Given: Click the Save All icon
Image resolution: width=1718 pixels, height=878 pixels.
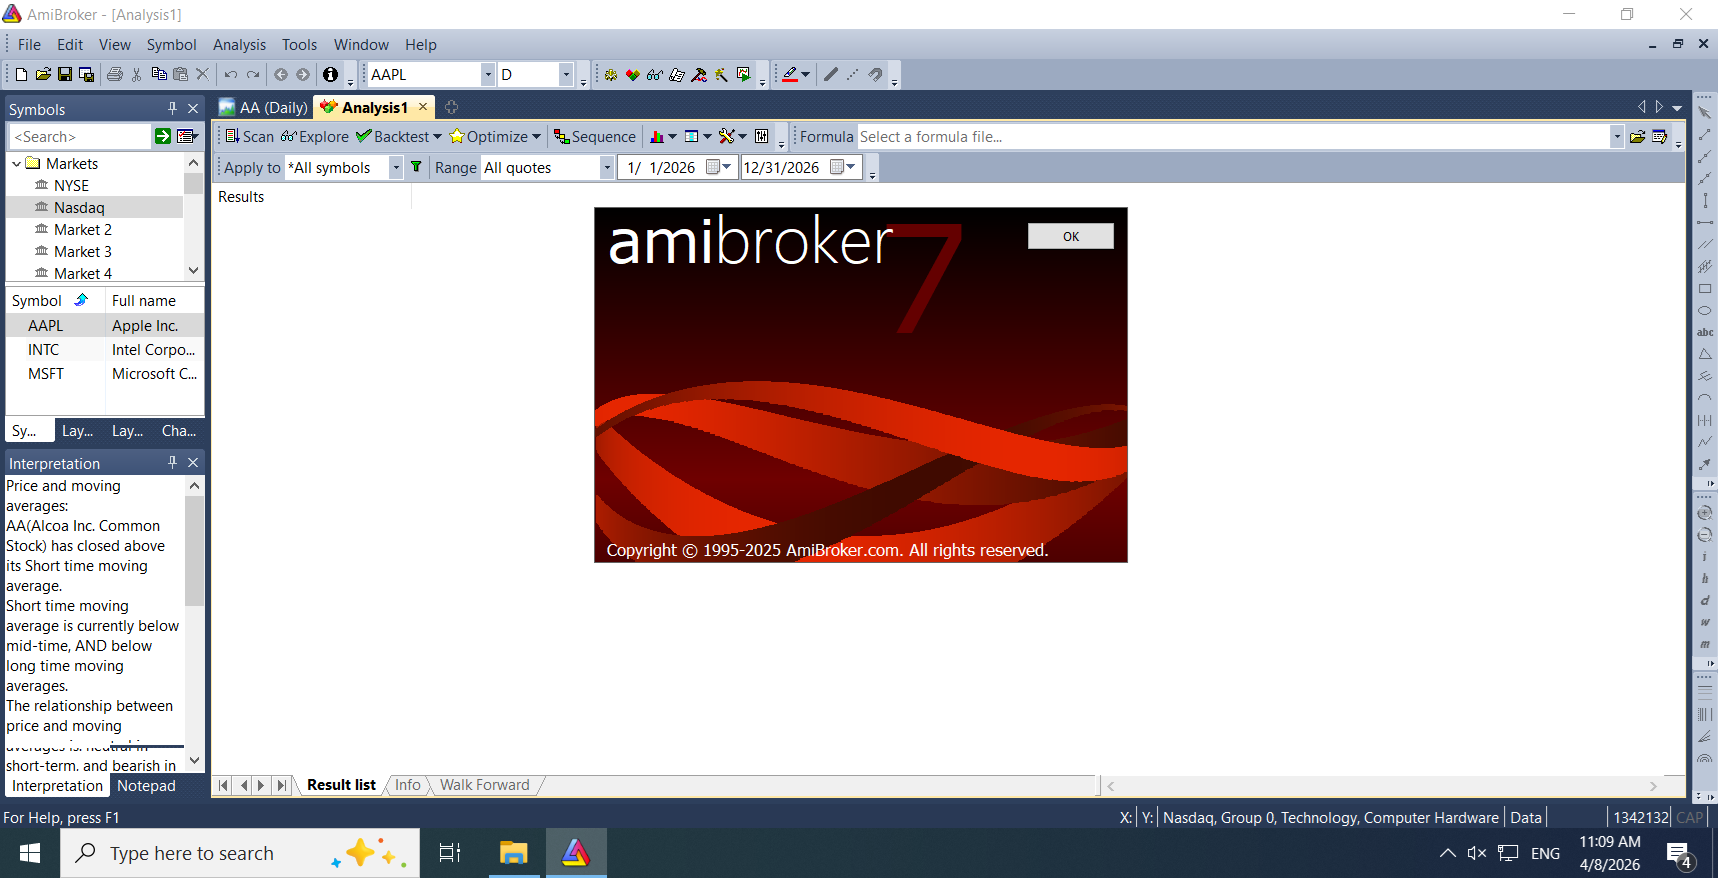Looking at the screenshot, I should point(87,74).
